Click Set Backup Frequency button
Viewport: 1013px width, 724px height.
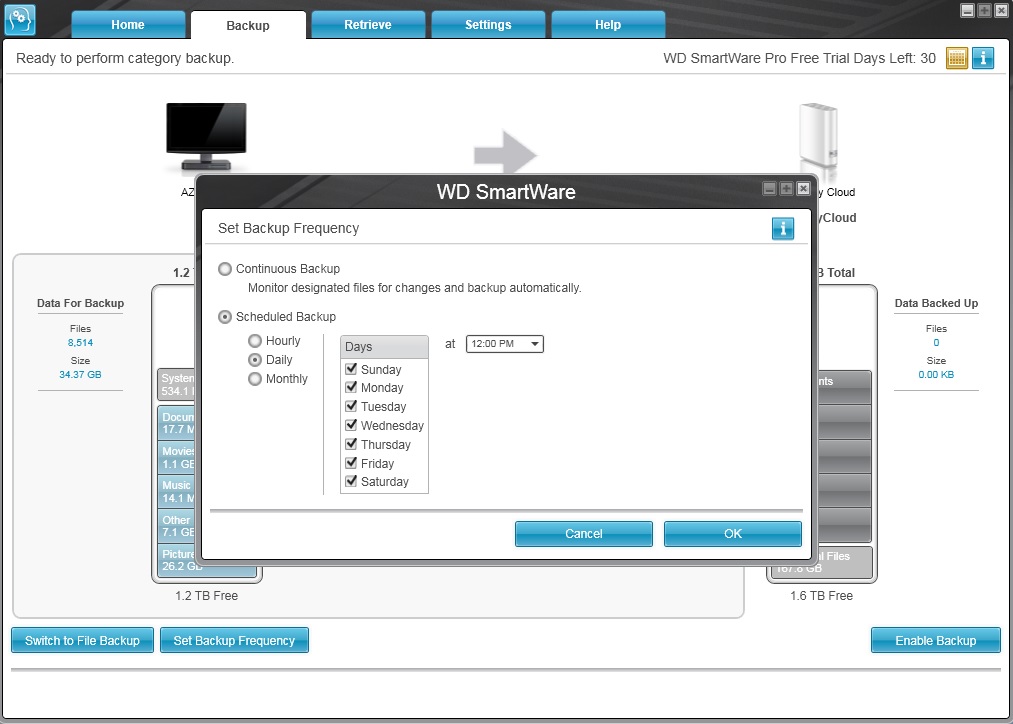pyautogui.click(x=234, y=641)
